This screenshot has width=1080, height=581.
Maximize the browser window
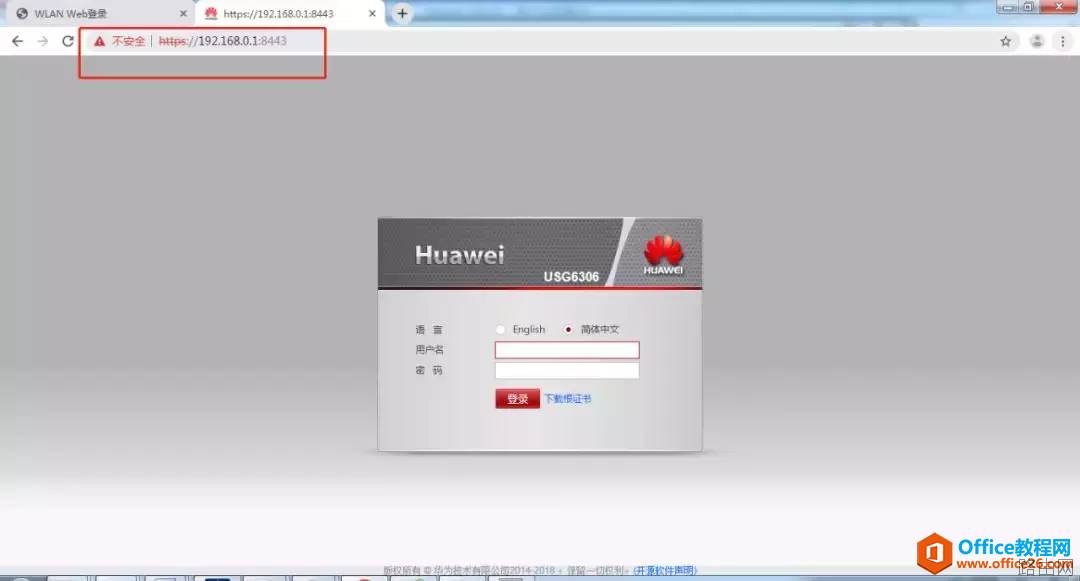click(1028, 7)
